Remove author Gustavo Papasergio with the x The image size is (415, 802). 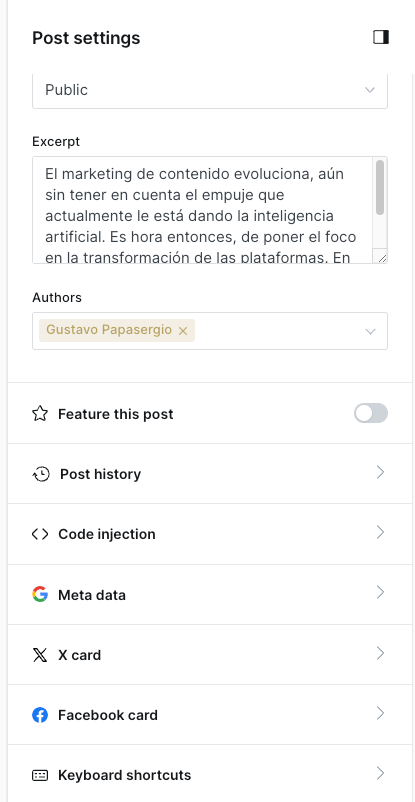point(183,331)
